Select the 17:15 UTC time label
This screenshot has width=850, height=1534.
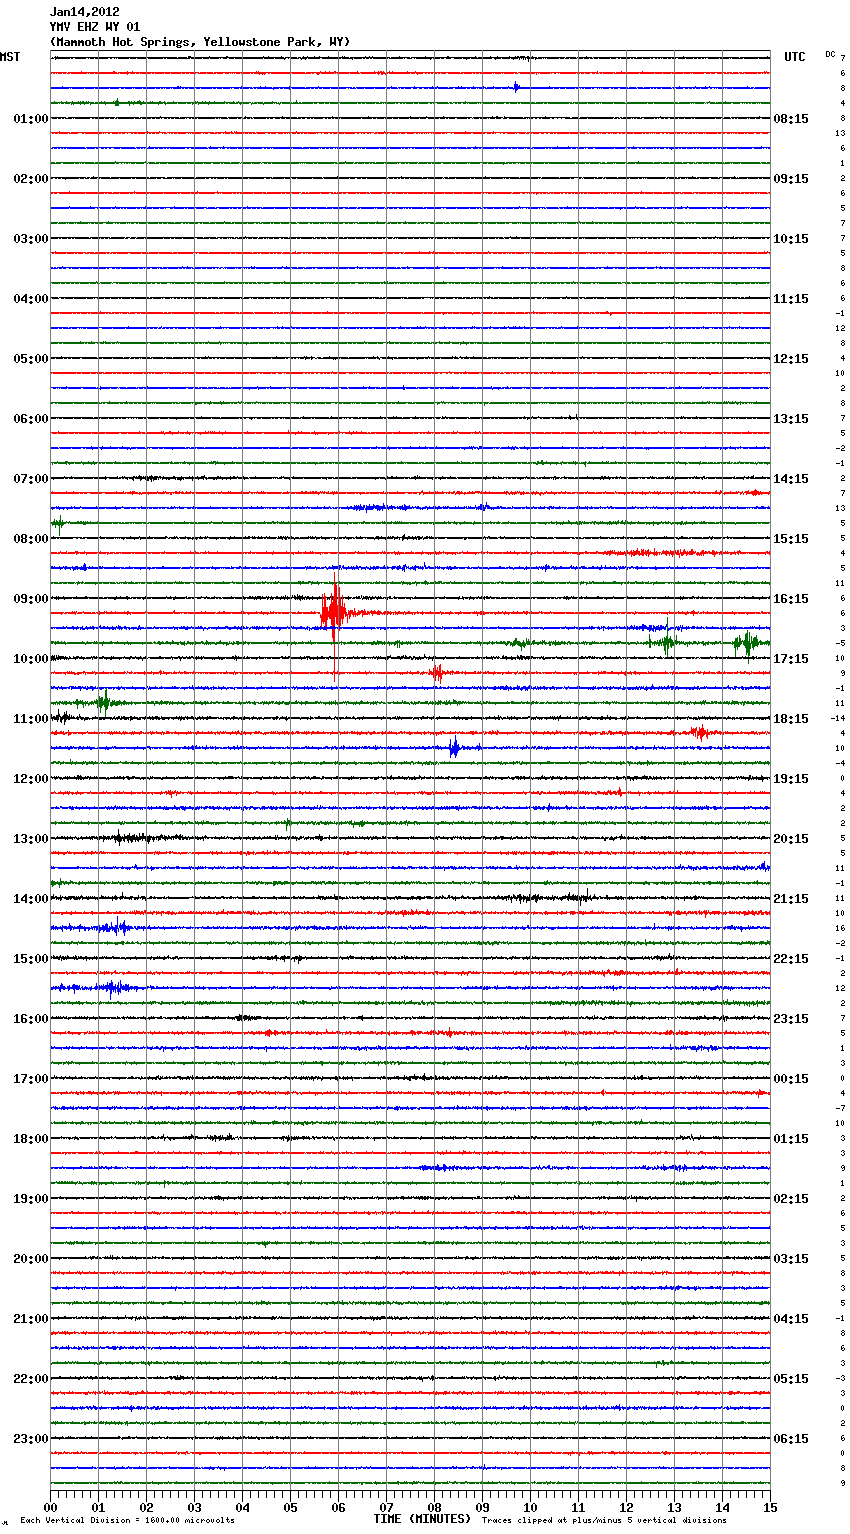point(791,659)
